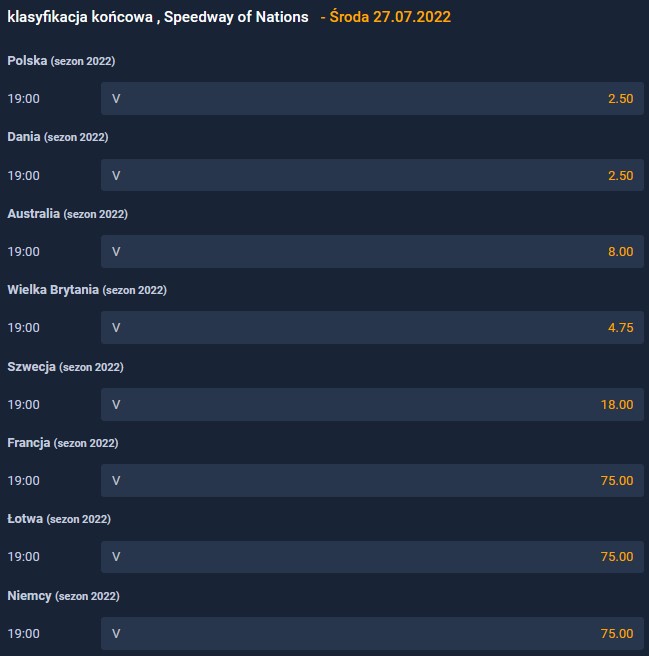Screen dimensions: 649x656
Task: Pick the Dania 2.50 odds button
Action: [x=372, y=175]
